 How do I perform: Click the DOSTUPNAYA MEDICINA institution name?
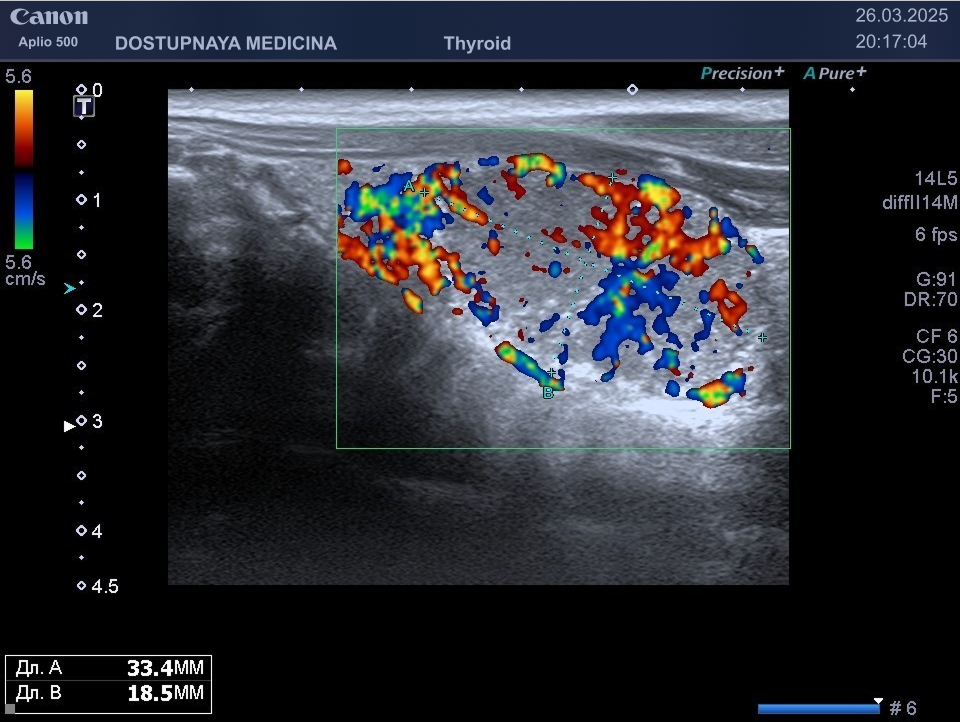[x=226, y=43]
